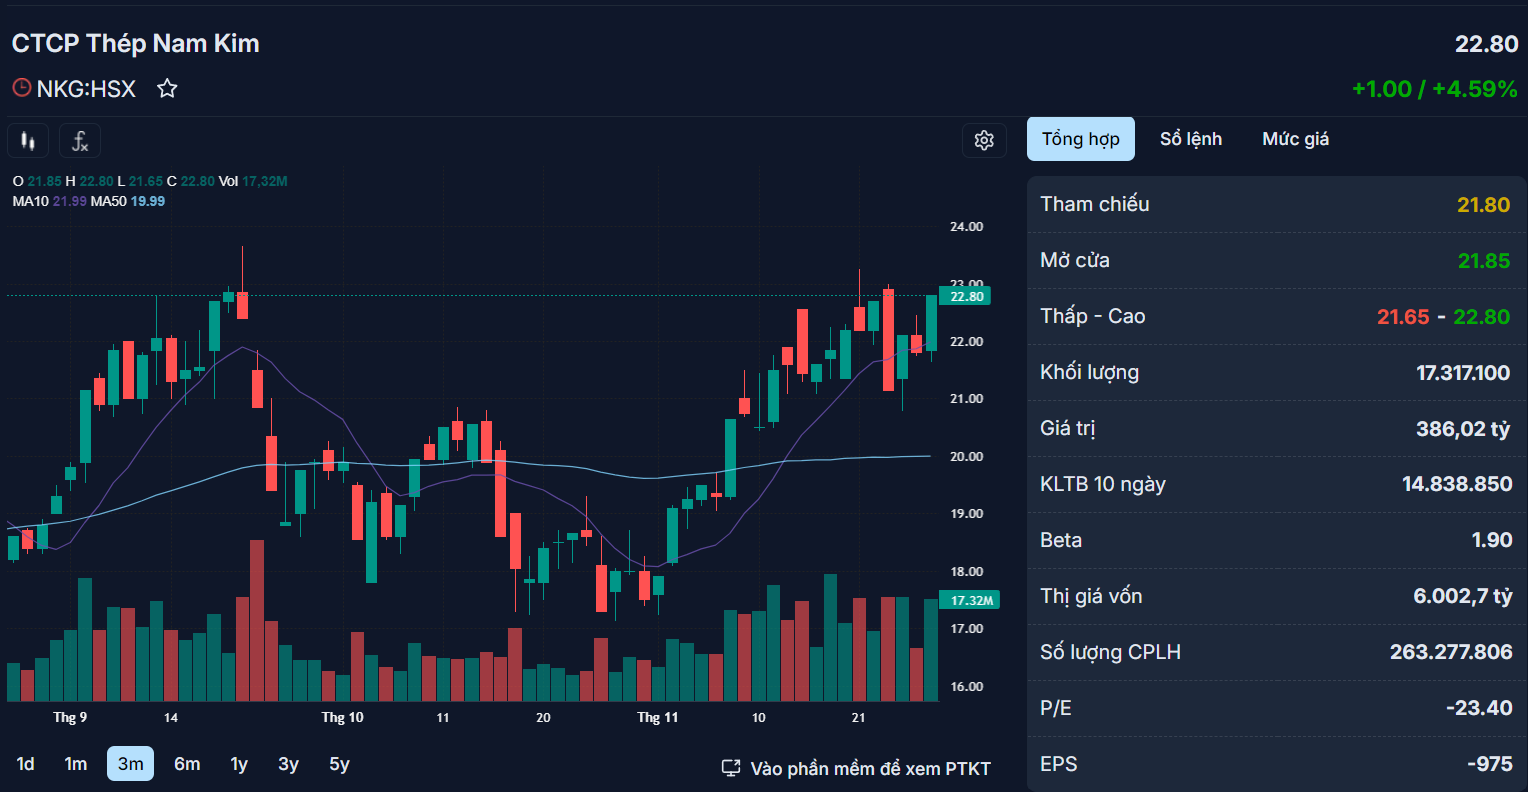Image resolution: width=1528 pixels, height=792 pixels.
Task: Click the "Thg 10" date axis label
Action: click(343, 717)
